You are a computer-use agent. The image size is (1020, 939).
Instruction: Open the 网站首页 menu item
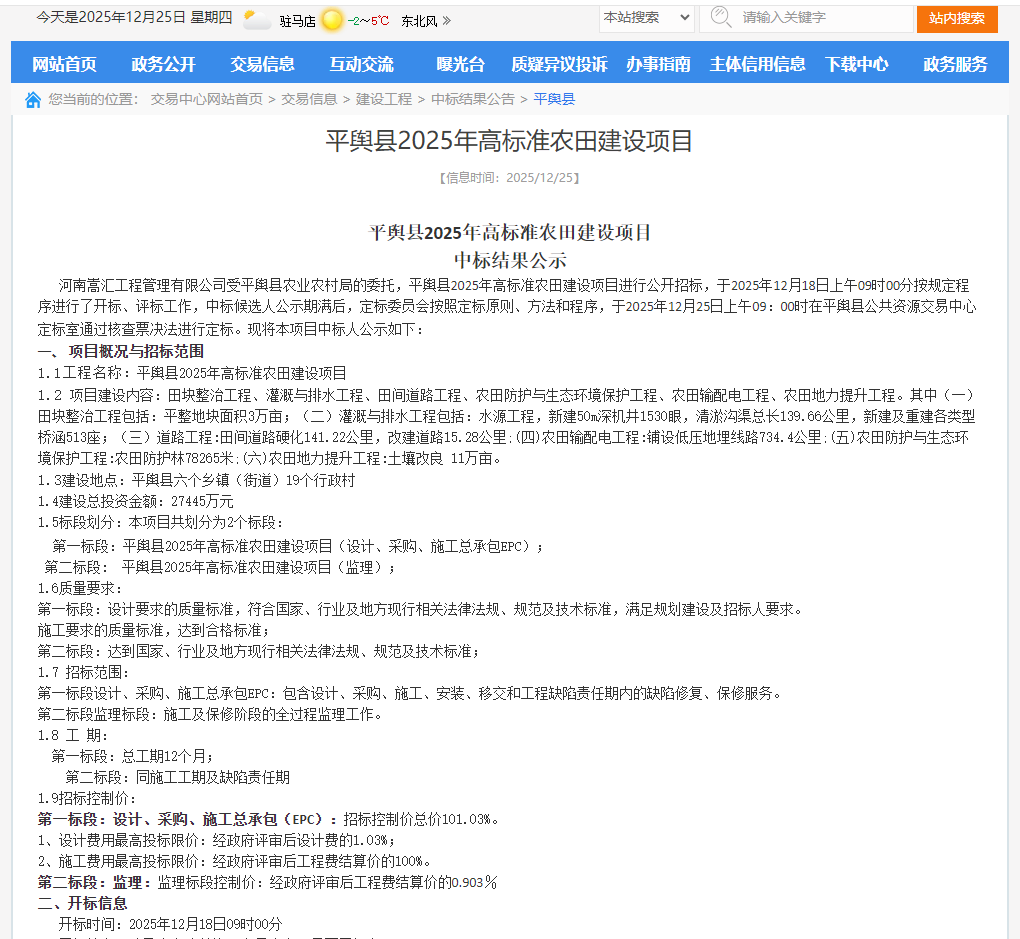(x=64, y=64)
